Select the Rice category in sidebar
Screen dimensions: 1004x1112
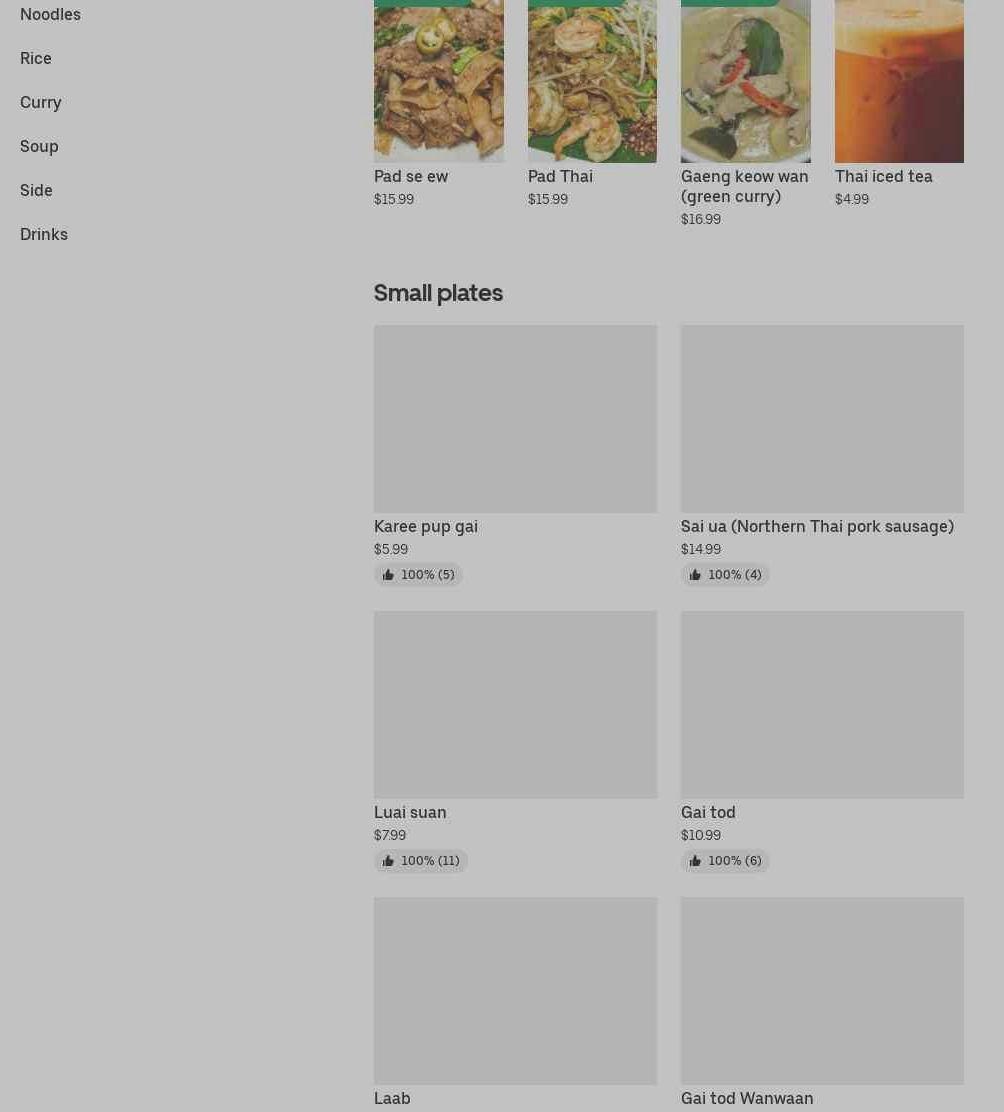(35, 58)
